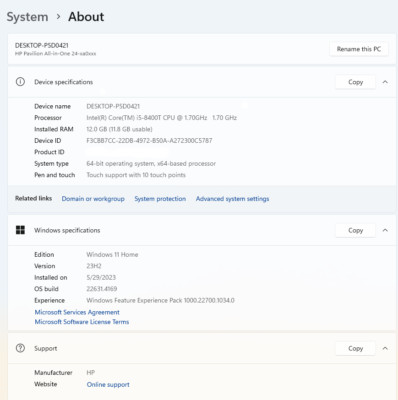Click the Support section heading
The image size is (398, 400).
(x=46, y=348)
